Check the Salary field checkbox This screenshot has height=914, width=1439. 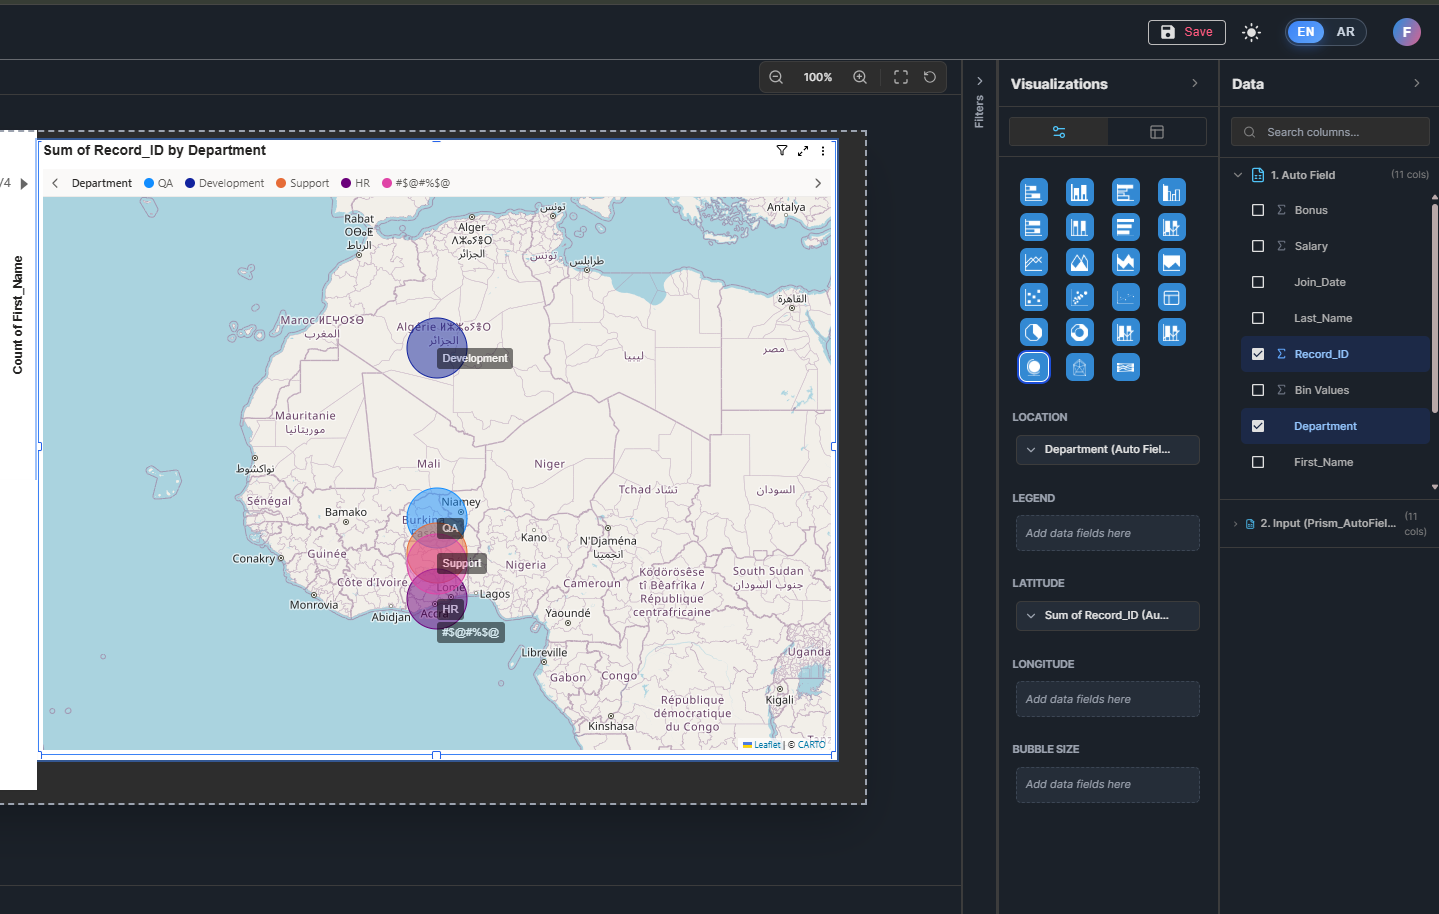point(1258,246)
